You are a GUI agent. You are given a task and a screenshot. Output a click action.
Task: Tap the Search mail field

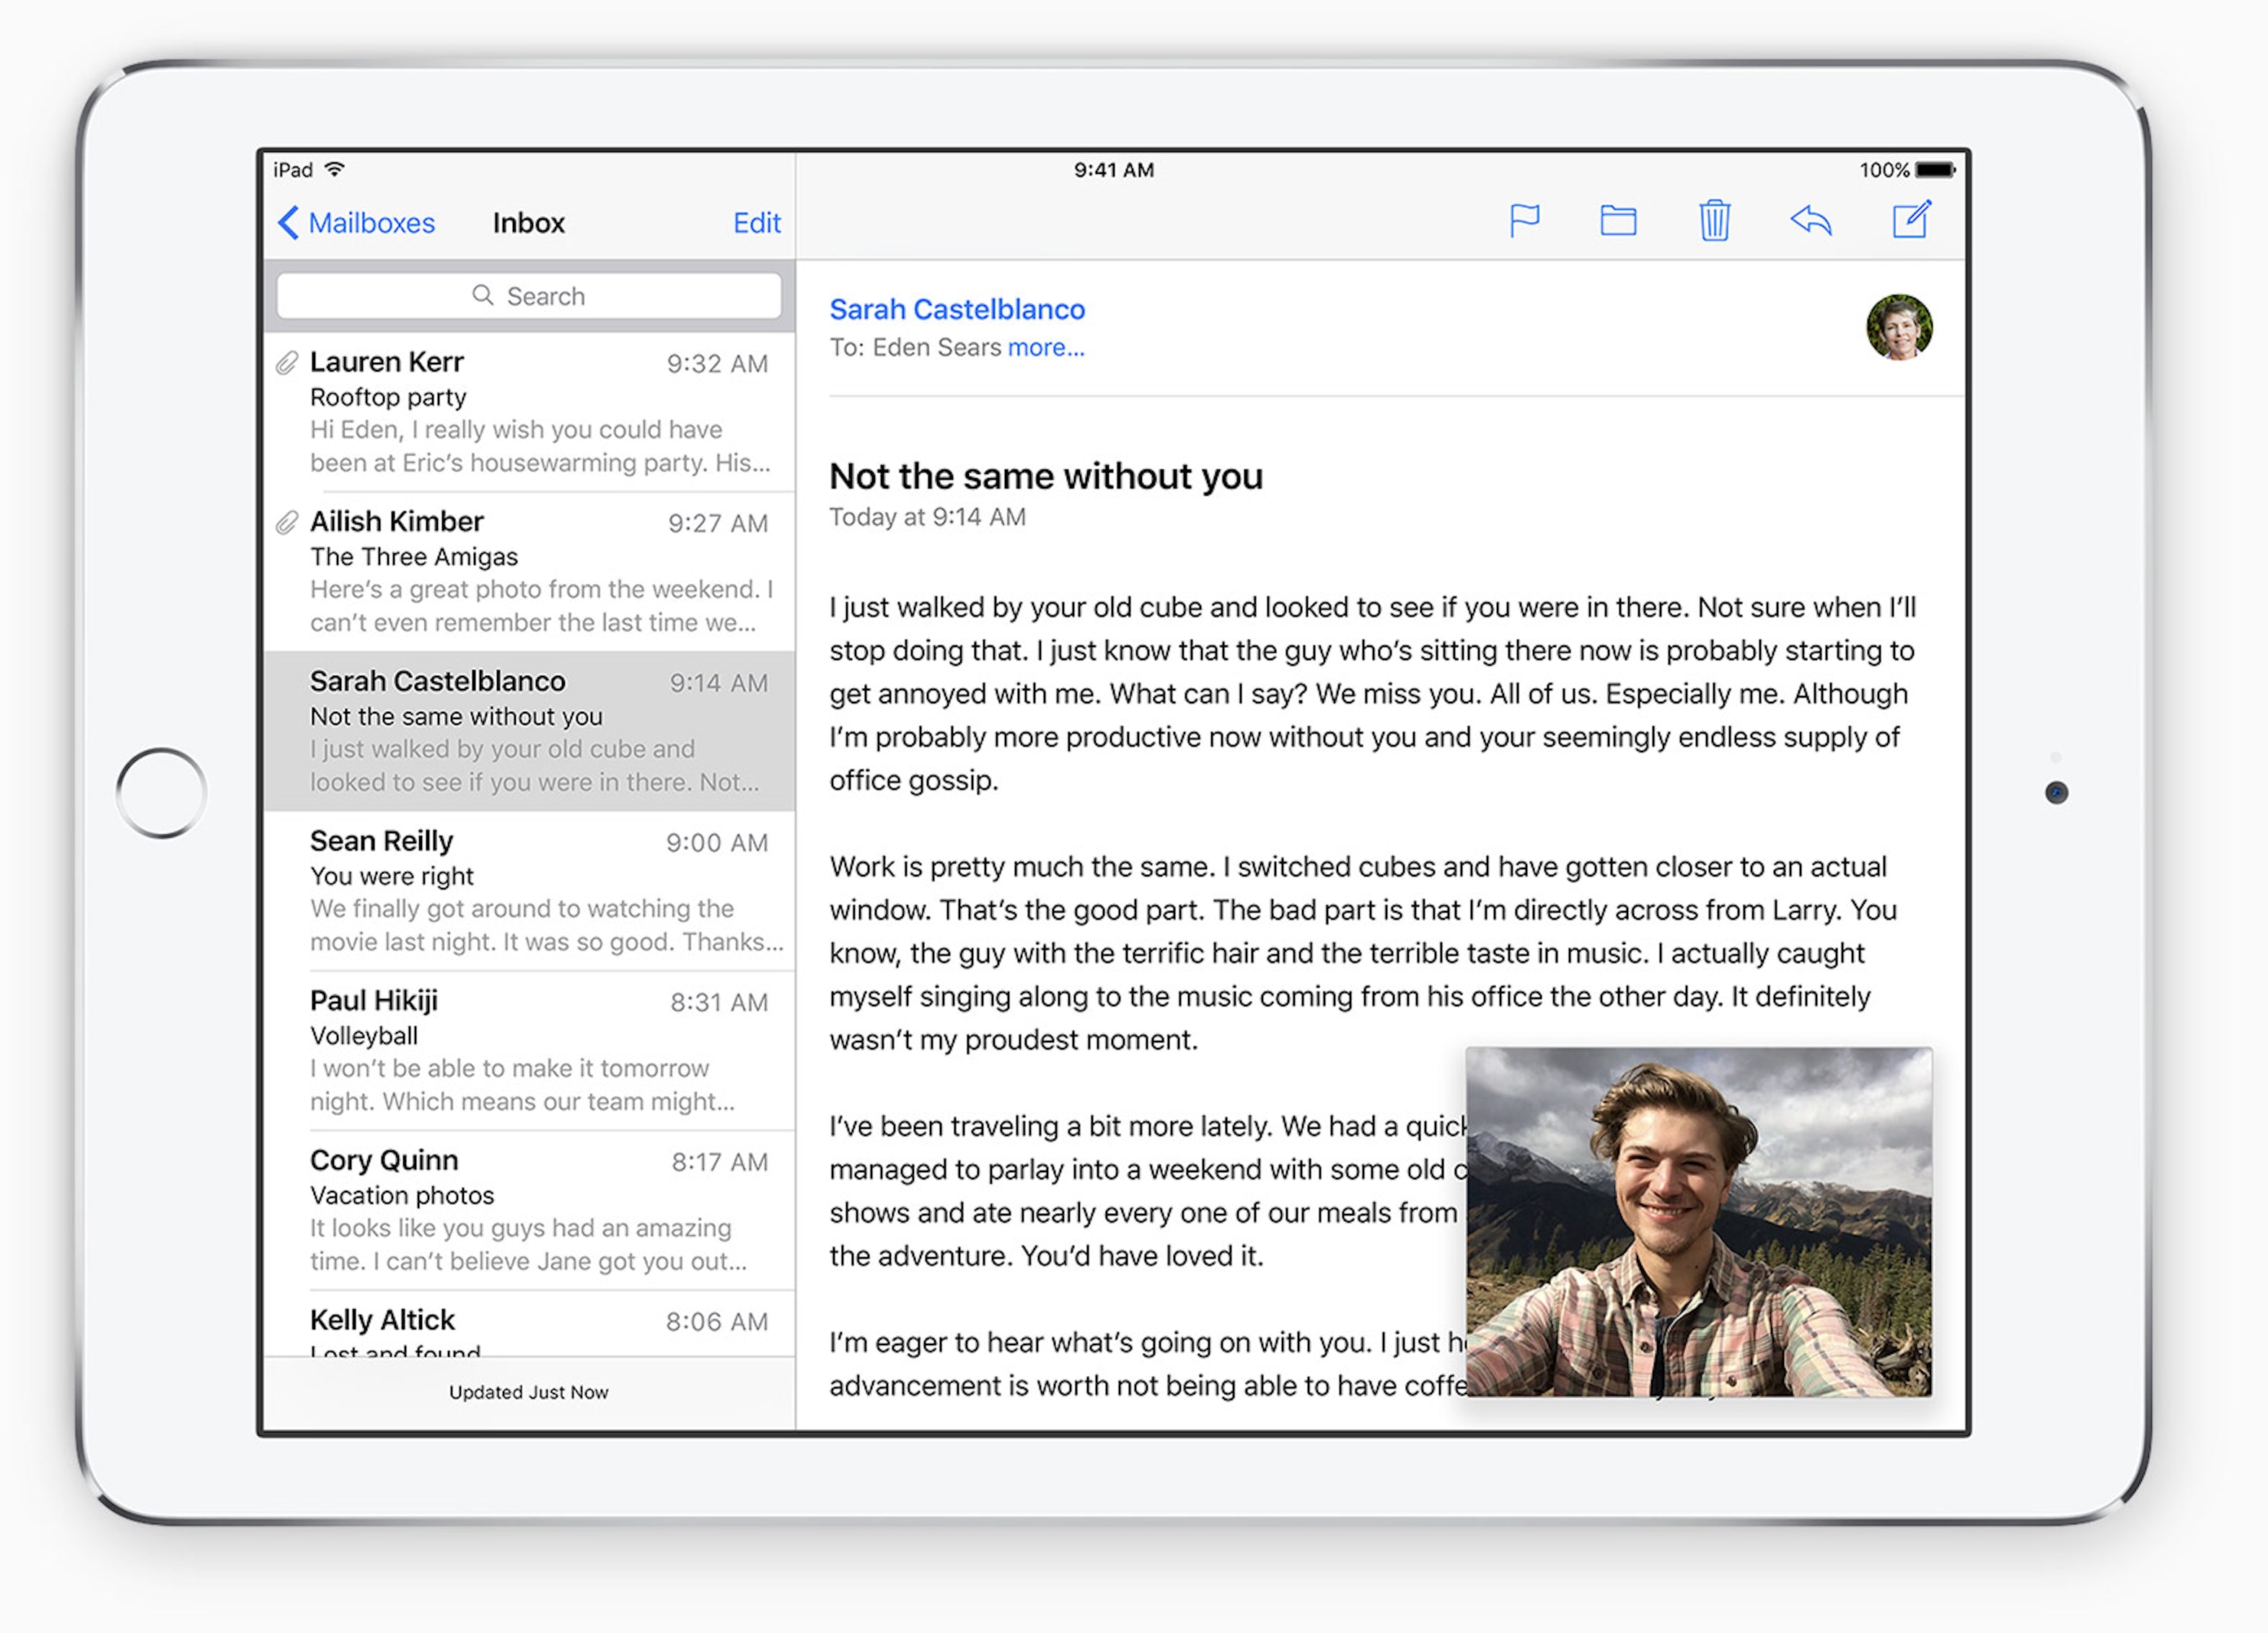click(529, 296)
